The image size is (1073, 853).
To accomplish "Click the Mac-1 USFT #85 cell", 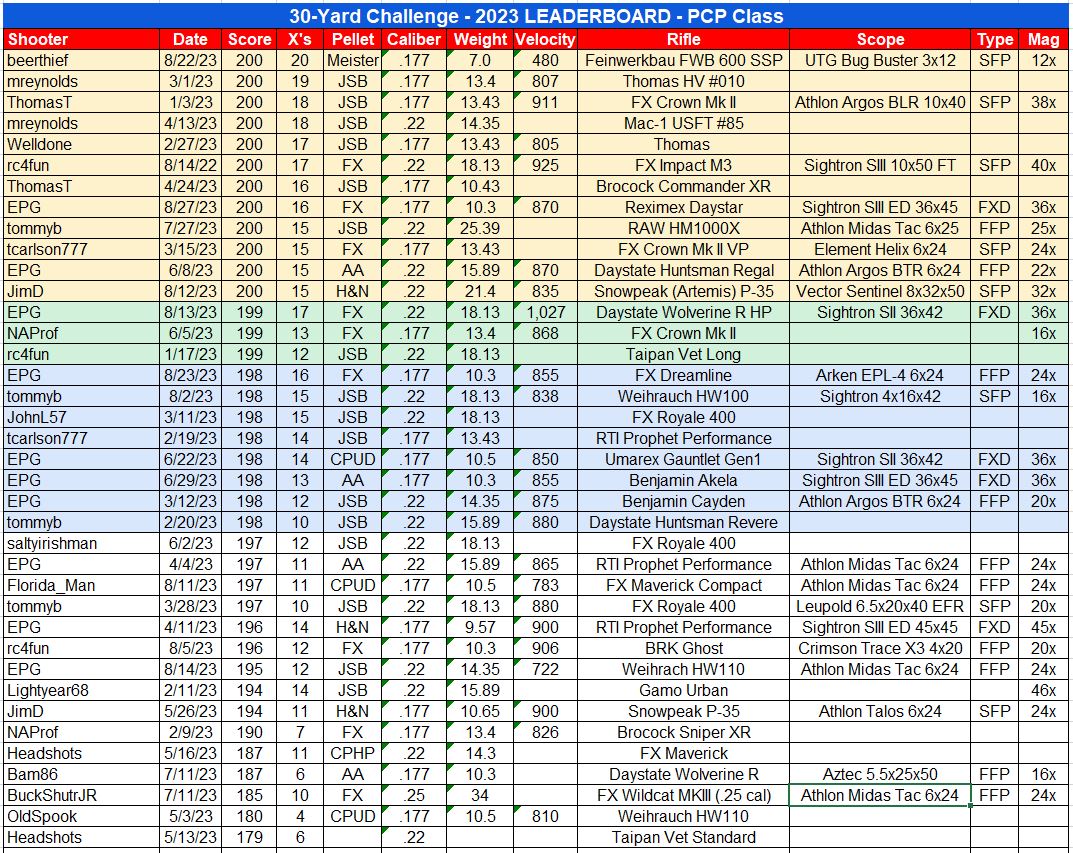I will 683,123.
